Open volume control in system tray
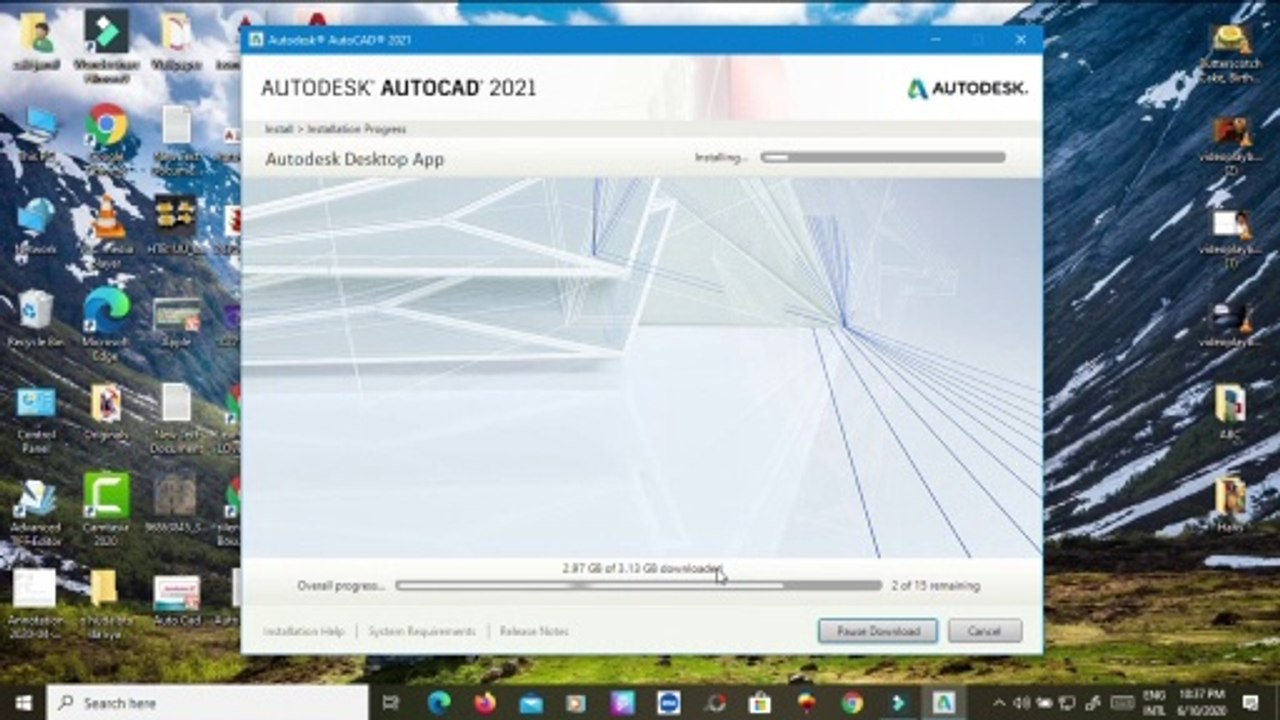 coord(1022,703)
